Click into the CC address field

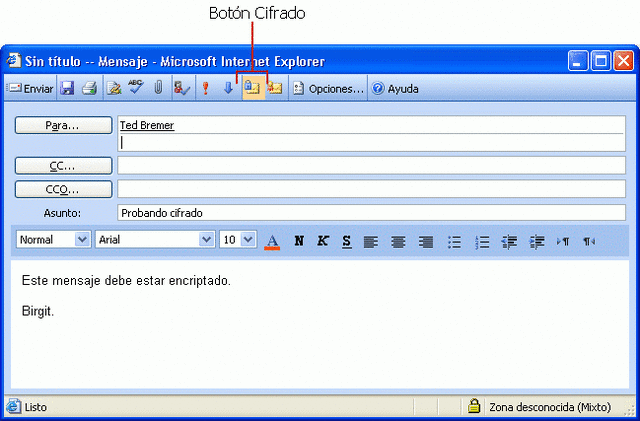click(371, 165)
